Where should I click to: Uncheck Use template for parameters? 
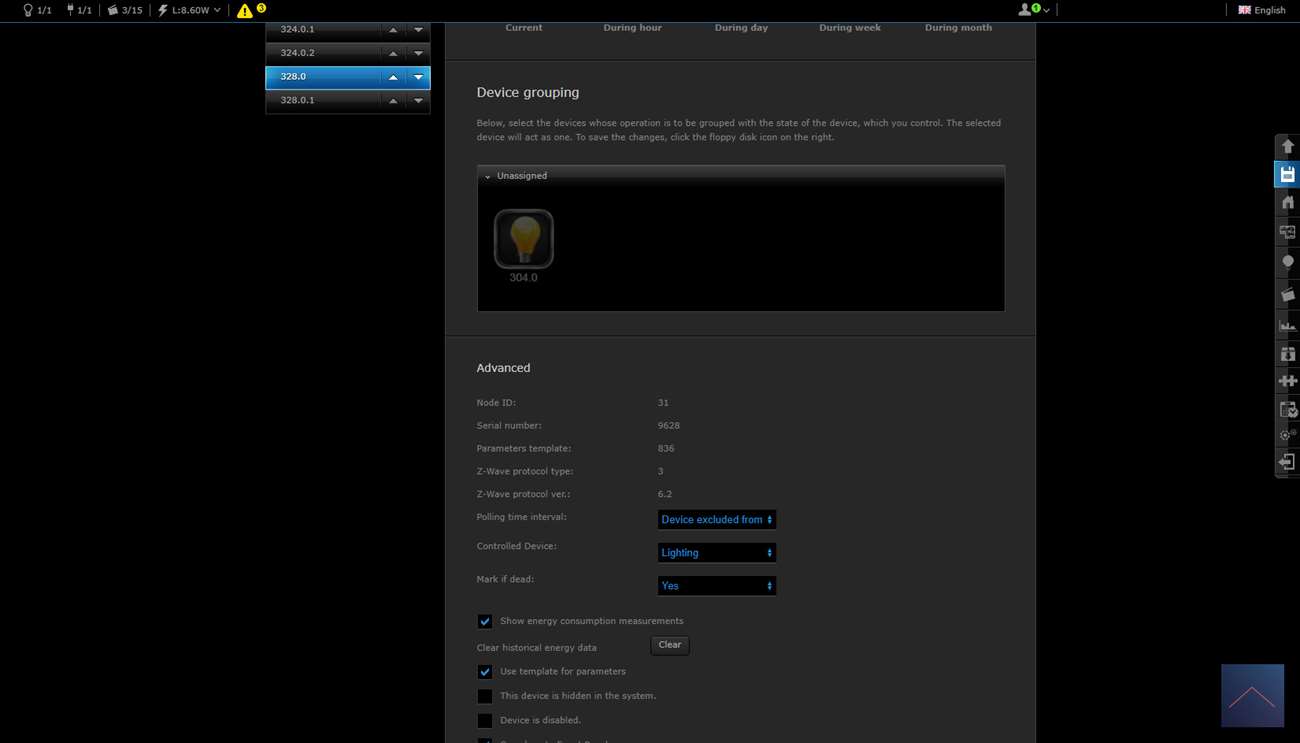click(x=485, y=672)
